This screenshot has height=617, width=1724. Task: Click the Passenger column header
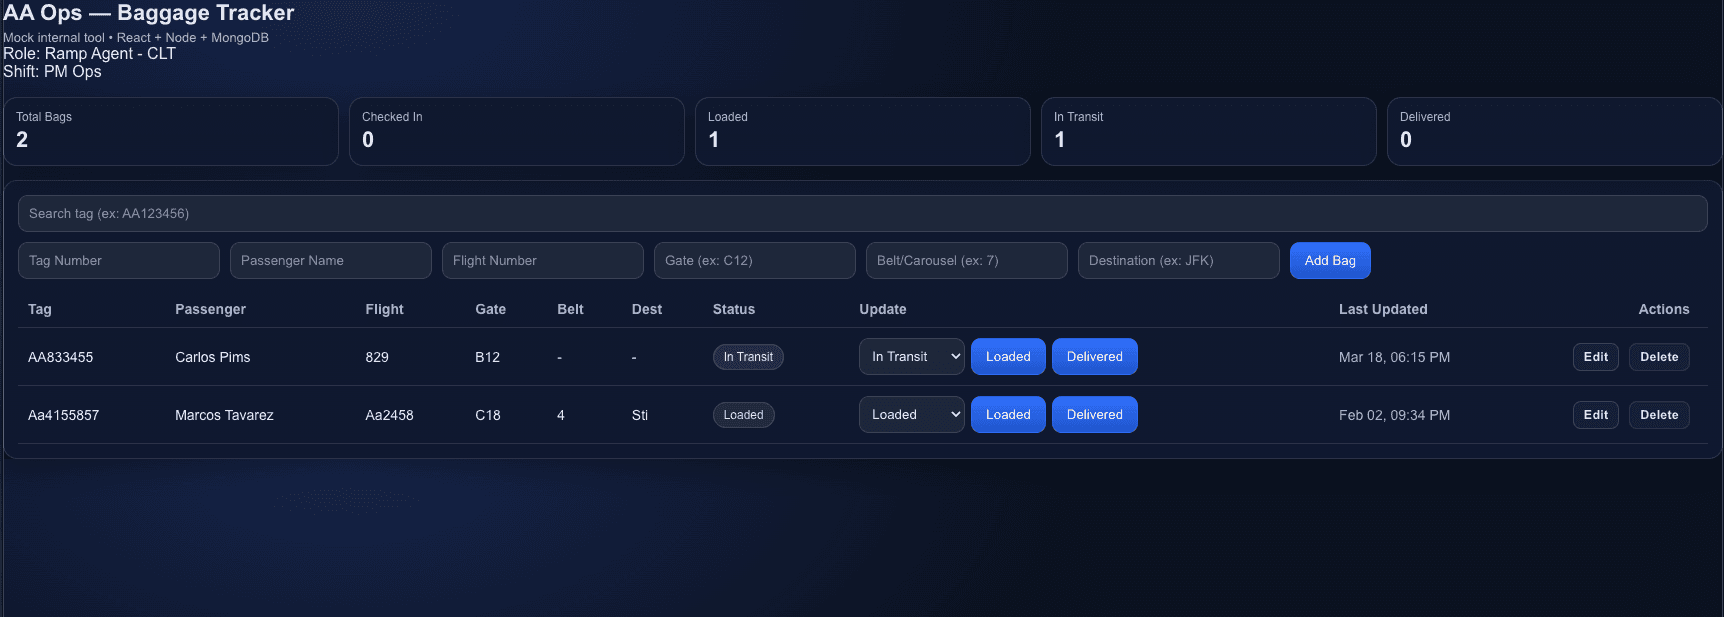point(210,309)
